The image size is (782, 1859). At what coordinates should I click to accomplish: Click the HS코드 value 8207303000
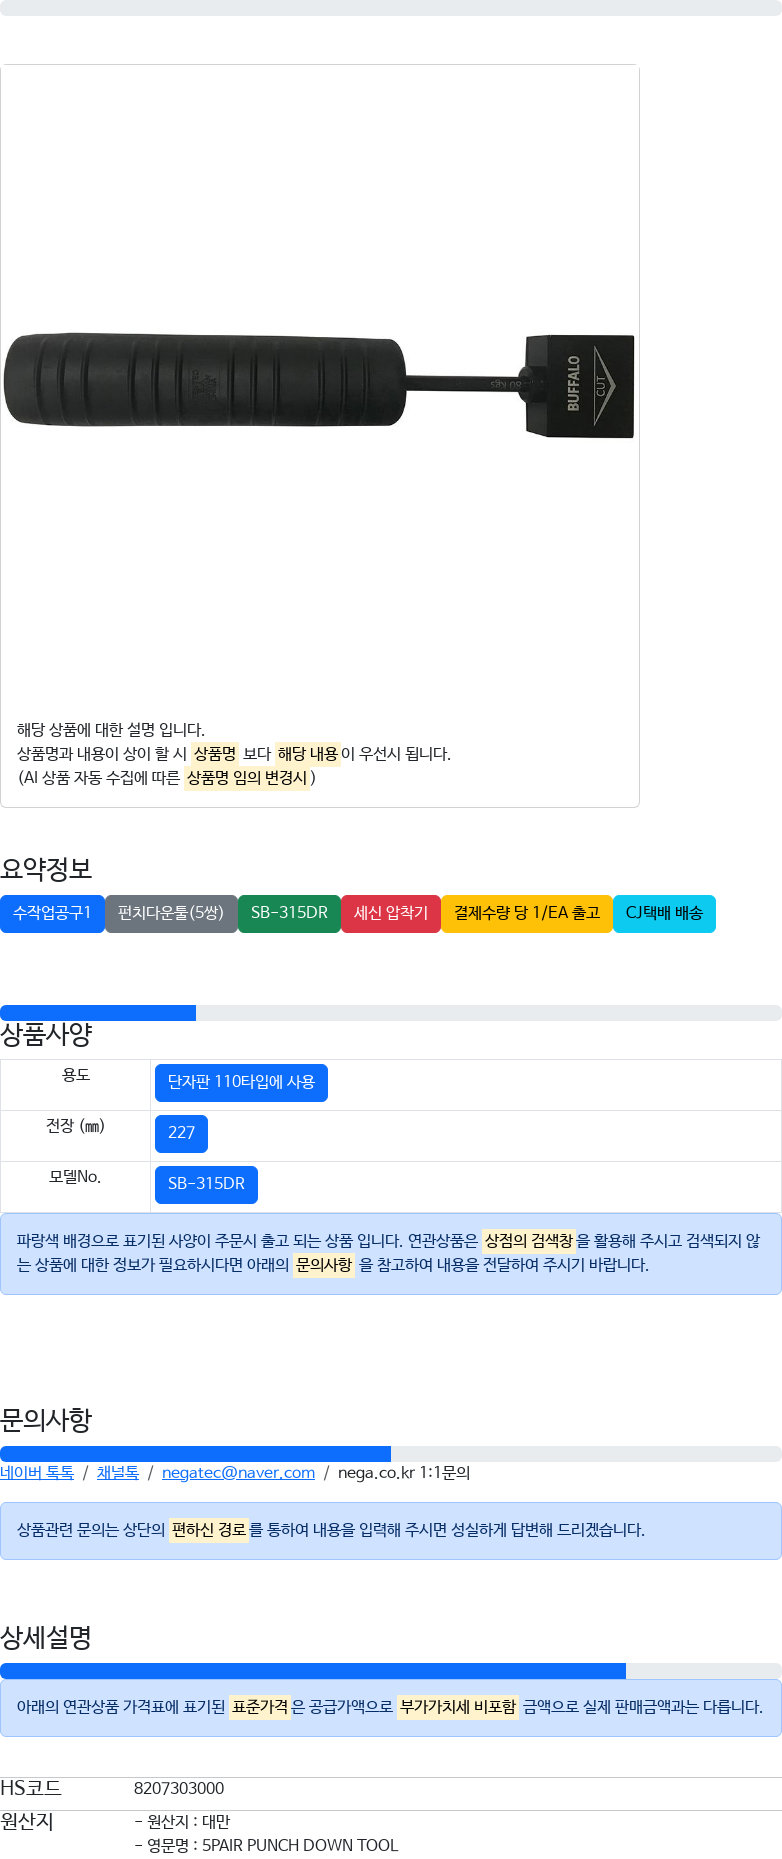point(179,1788)
